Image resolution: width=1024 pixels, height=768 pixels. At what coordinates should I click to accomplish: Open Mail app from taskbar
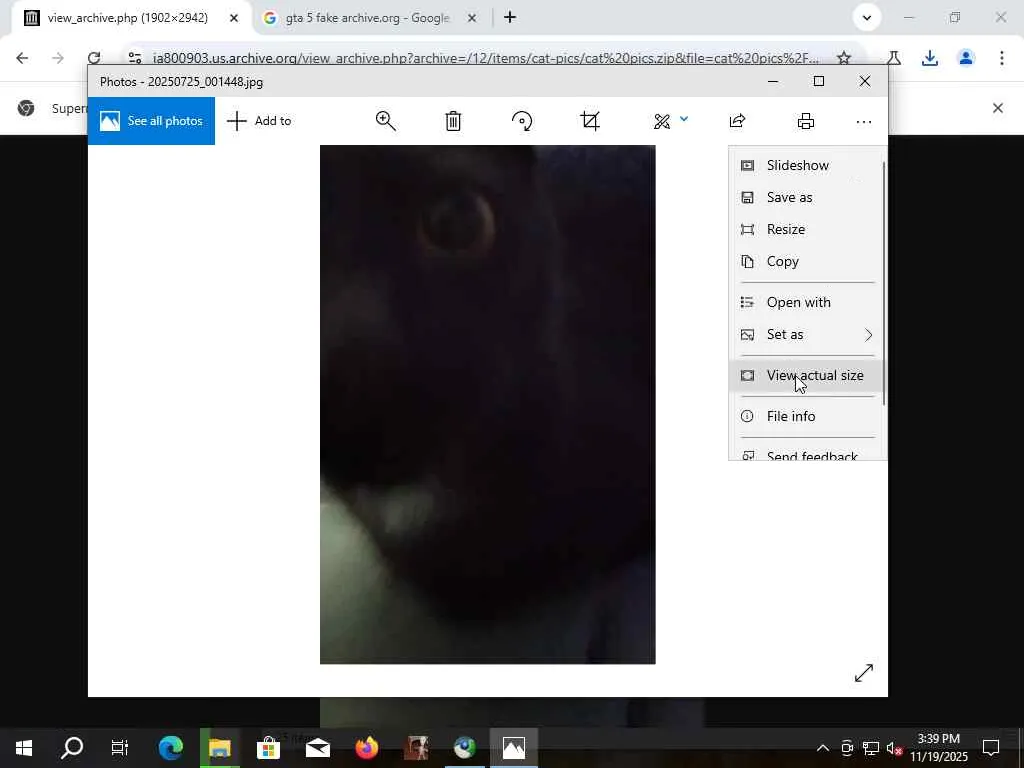pyautogui.click(x=317, y=748)
